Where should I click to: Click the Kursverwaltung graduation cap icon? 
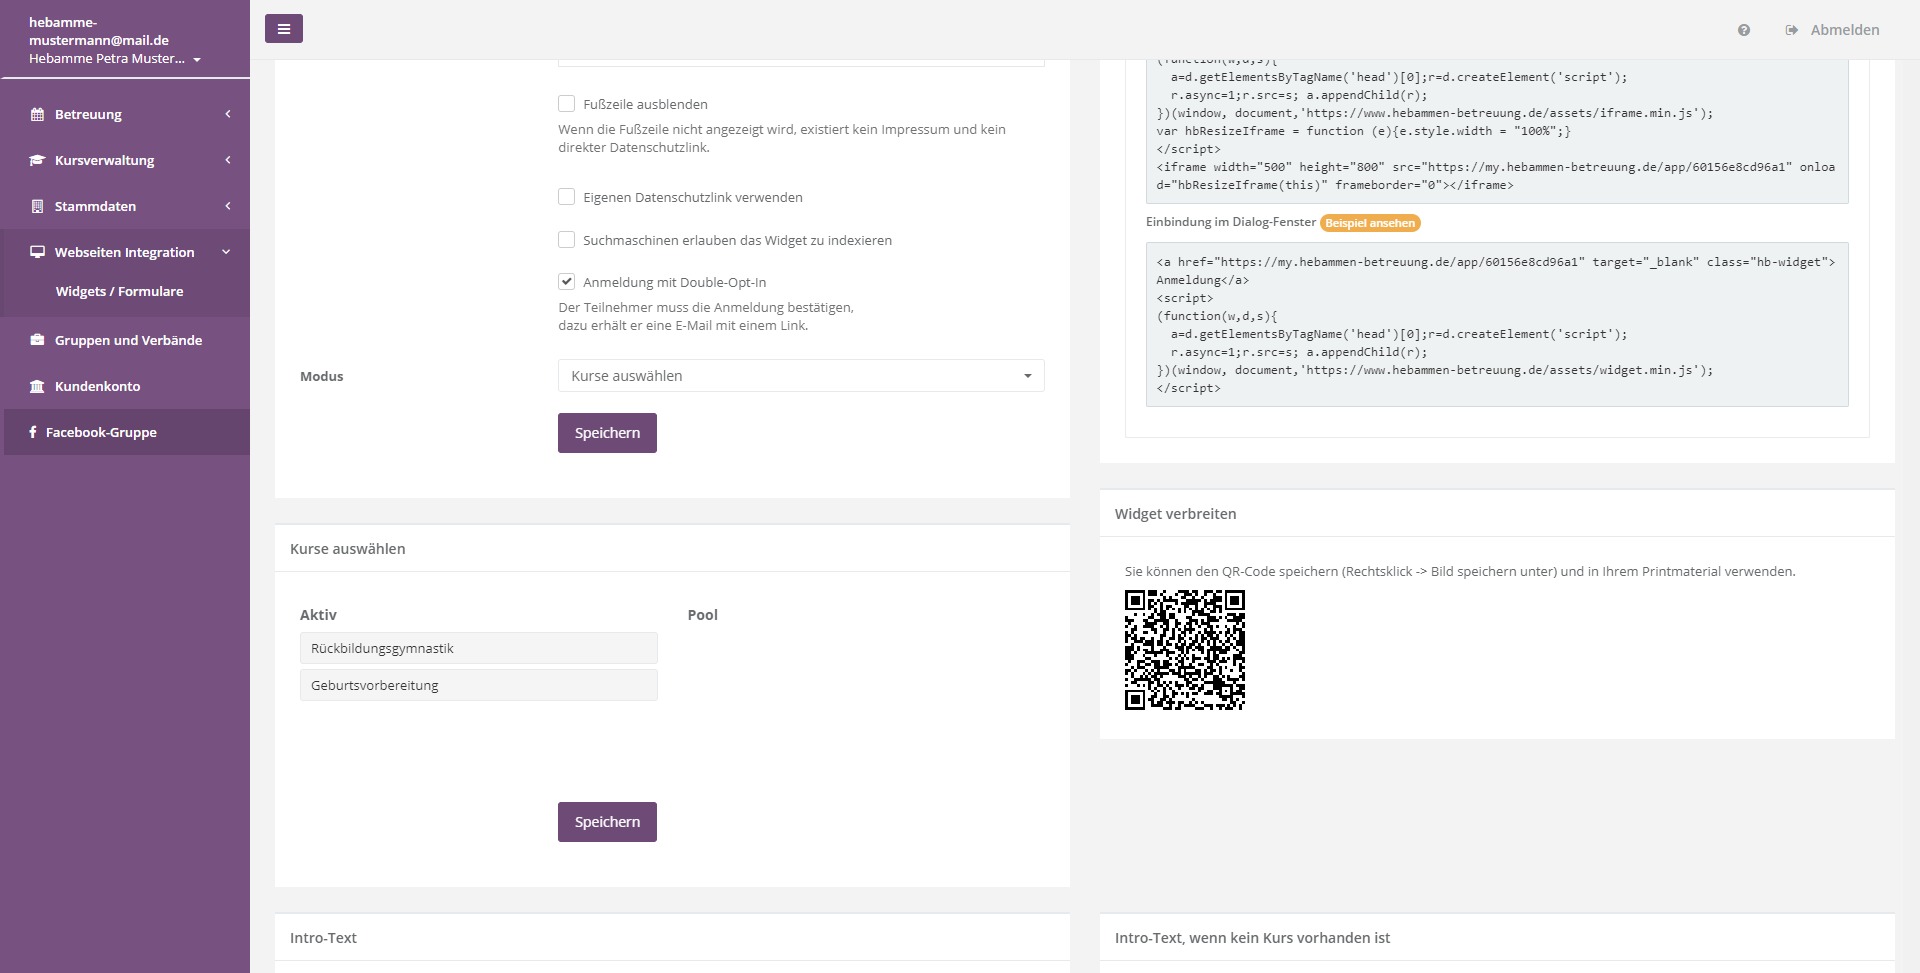[x=37, y=160]
